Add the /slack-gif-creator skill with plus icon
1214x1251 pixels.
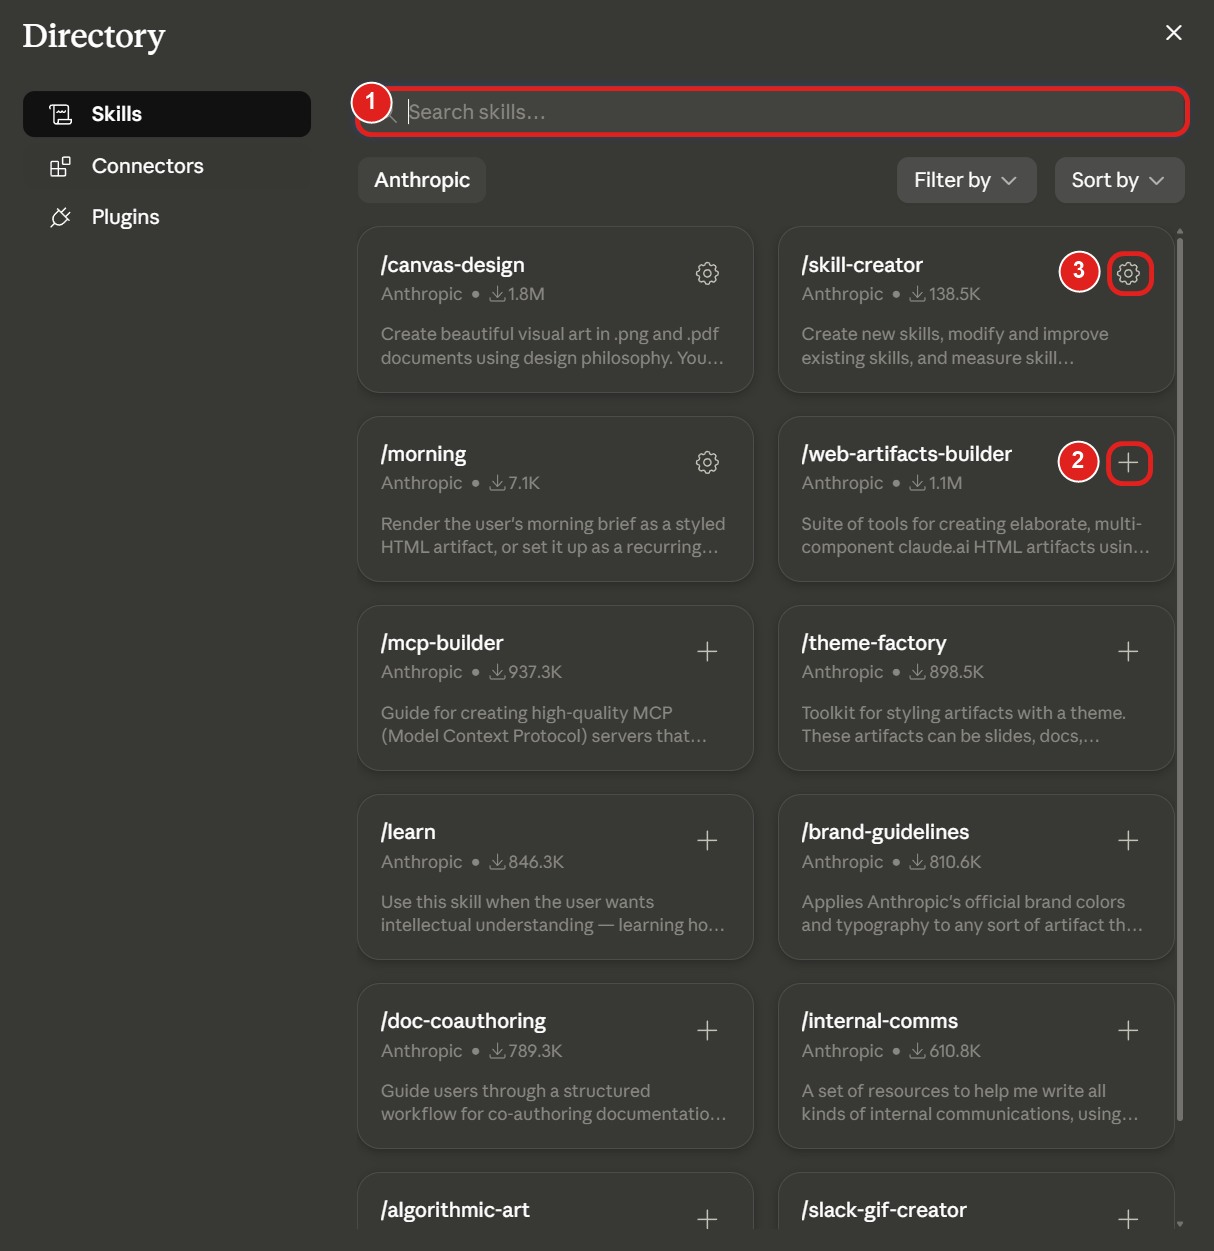pyautogui.click(x=1128, y=1219)
